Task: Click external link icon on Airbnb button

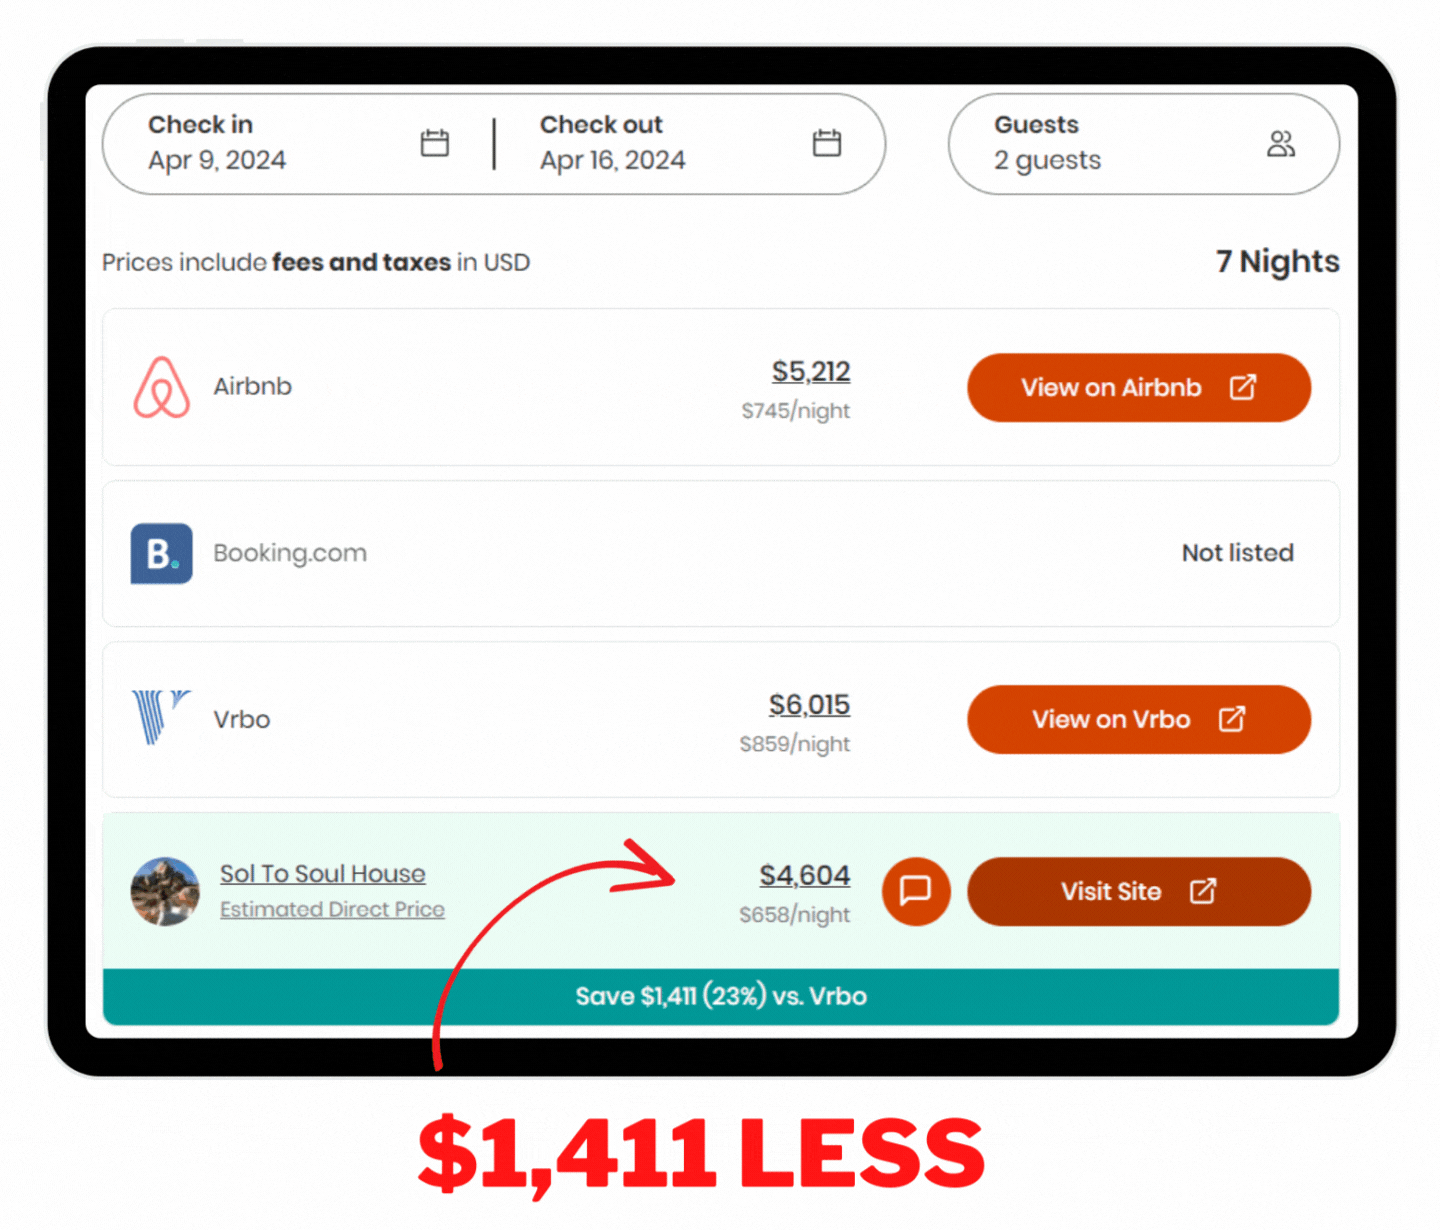Action: tap(1243, 387)
